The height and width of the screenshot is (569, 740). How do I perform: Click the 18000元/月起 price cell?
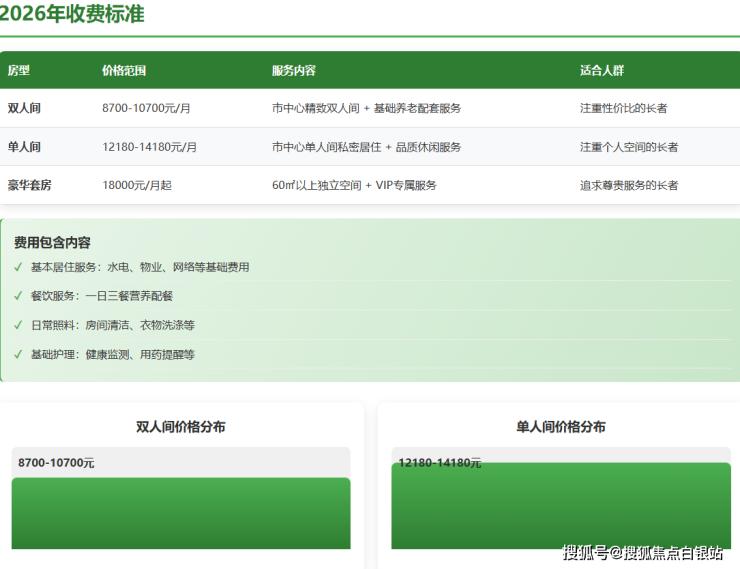pos(137,185)
